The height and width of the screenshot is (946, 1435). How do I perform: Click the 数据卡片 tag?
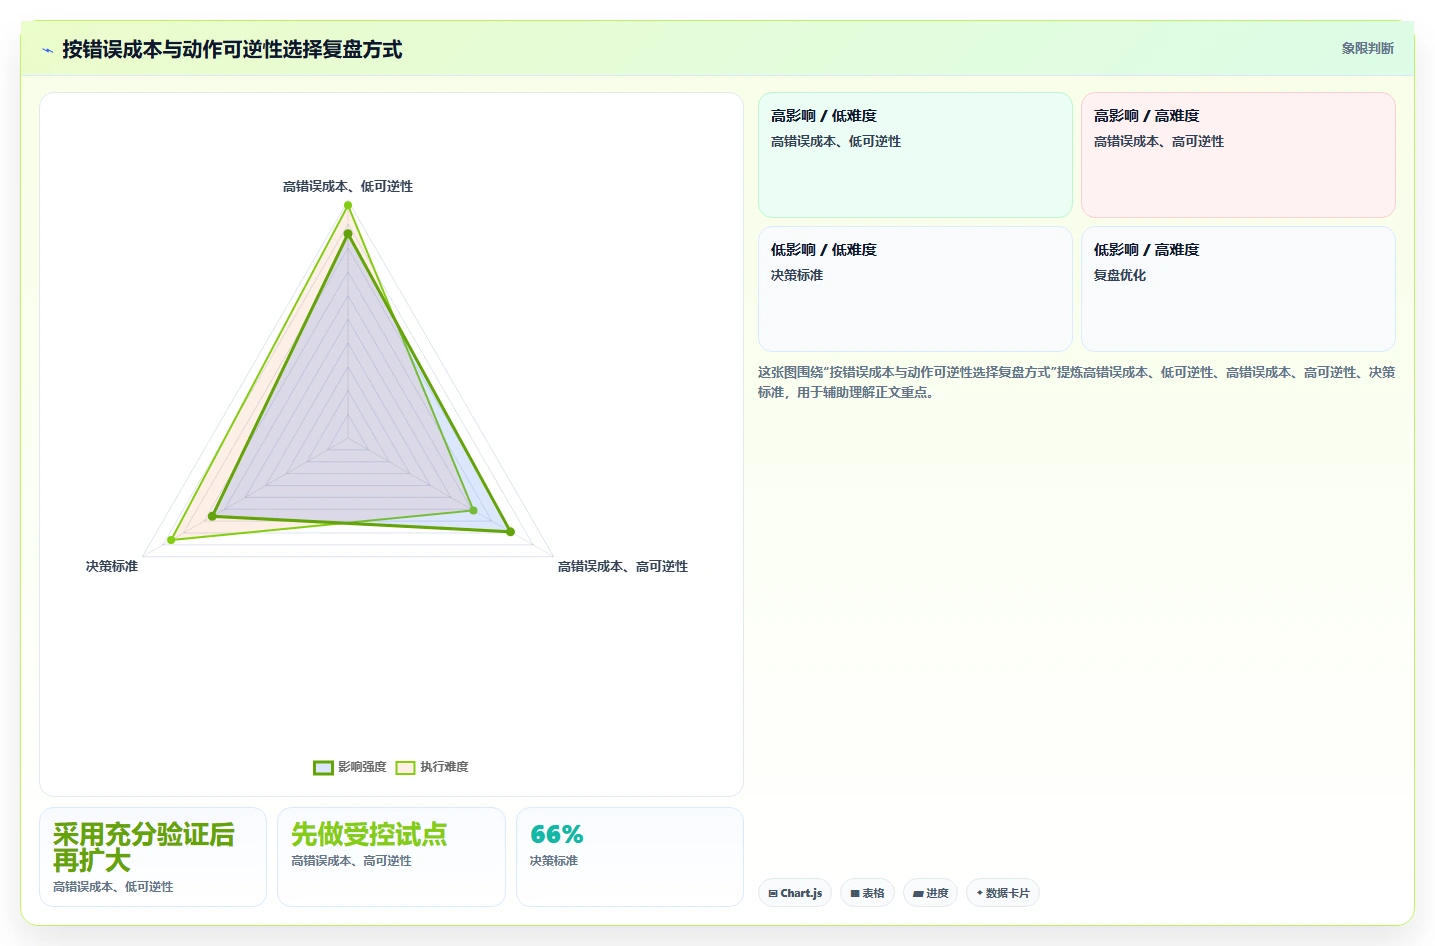click(1002, 893)
